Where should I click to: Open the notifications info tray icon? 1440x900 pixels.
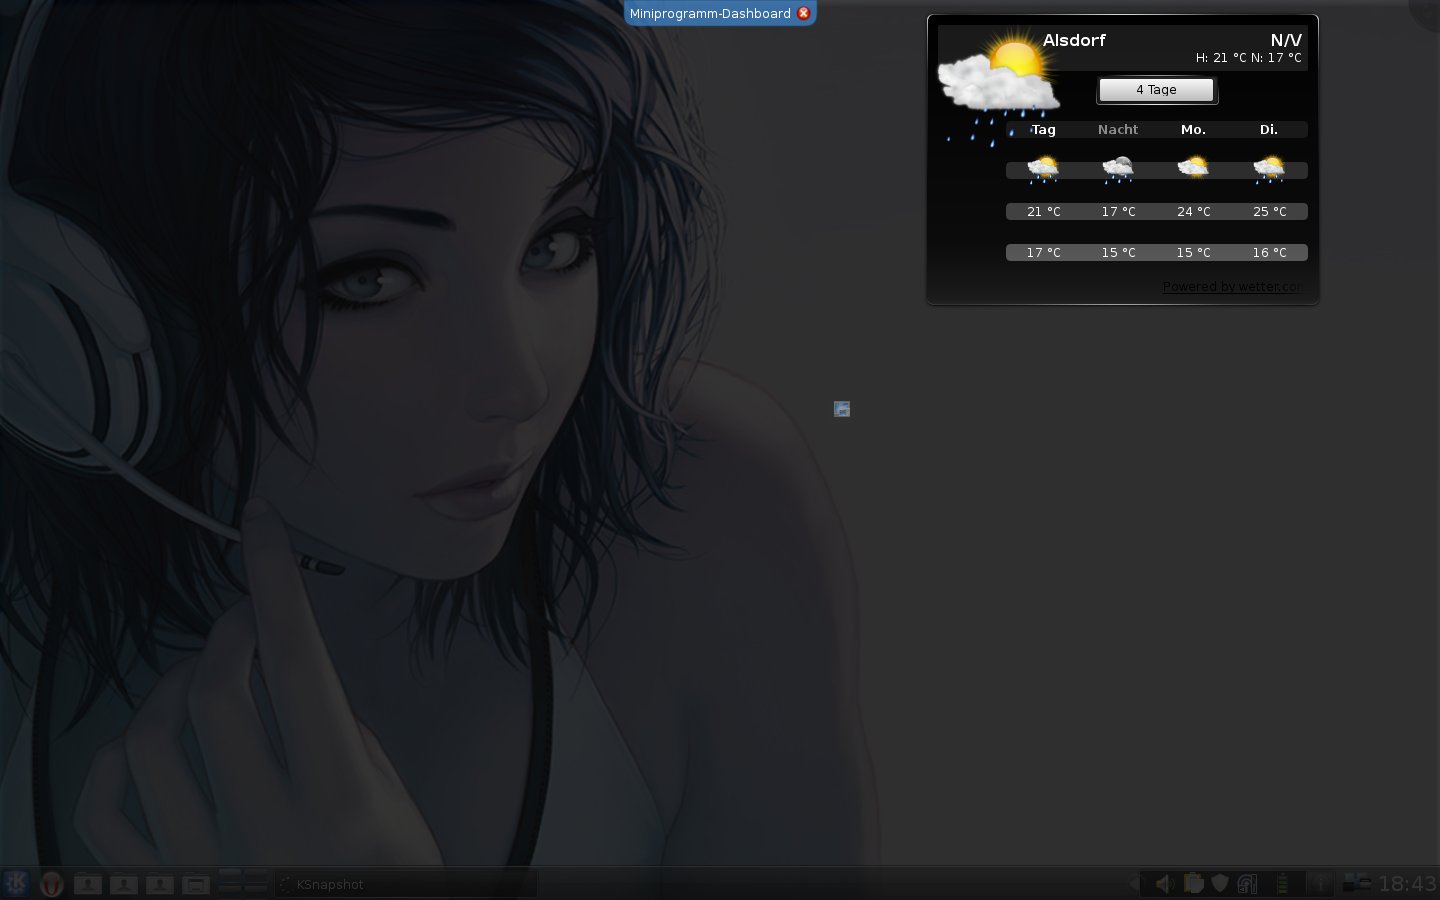pyautogui.click(x=1320, y=884)
